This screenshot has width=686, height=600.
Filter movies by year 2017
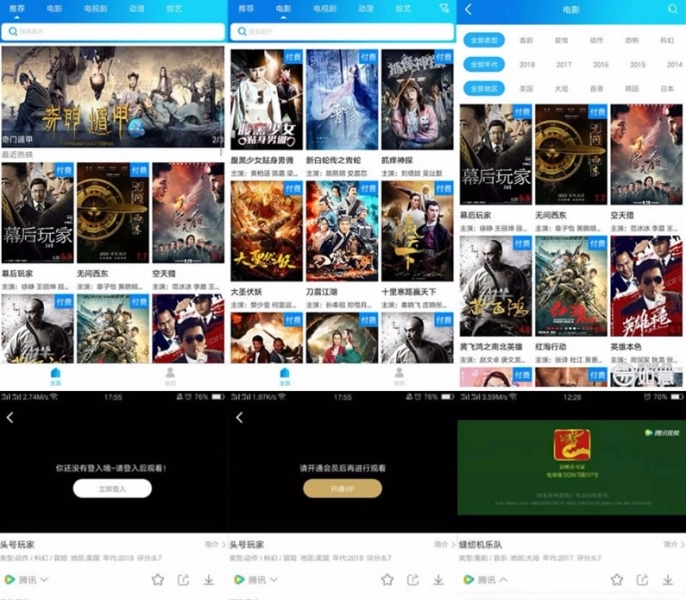564,64
